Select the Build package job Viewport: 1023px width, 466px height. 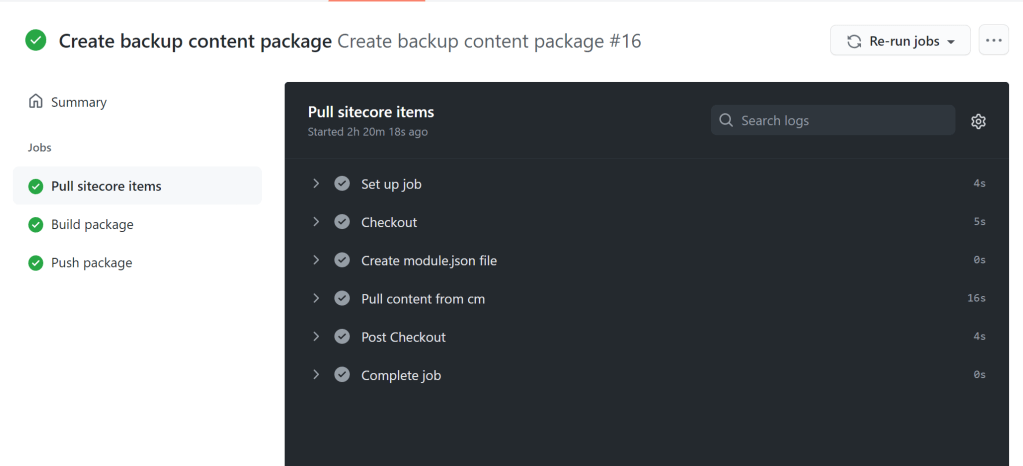92,225
